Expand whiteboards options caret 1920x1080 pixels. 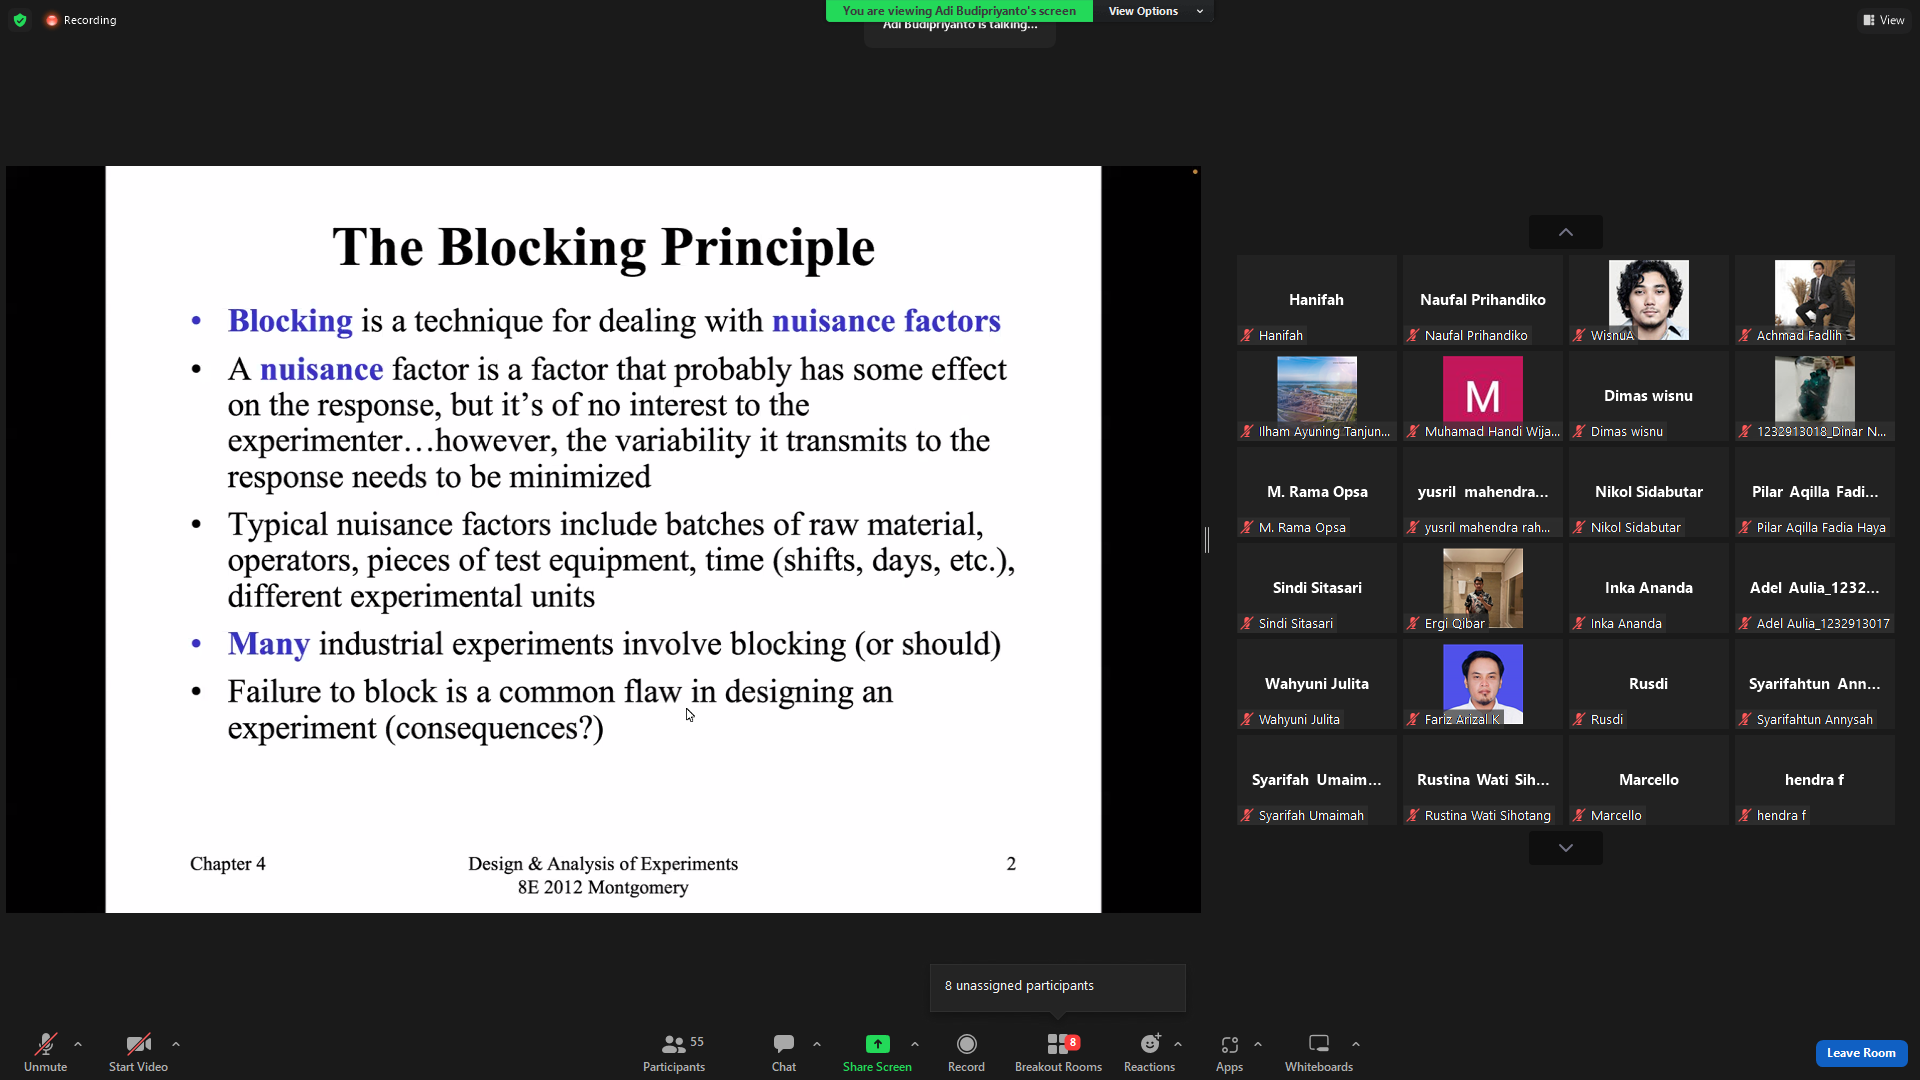click(1356, 1044)
